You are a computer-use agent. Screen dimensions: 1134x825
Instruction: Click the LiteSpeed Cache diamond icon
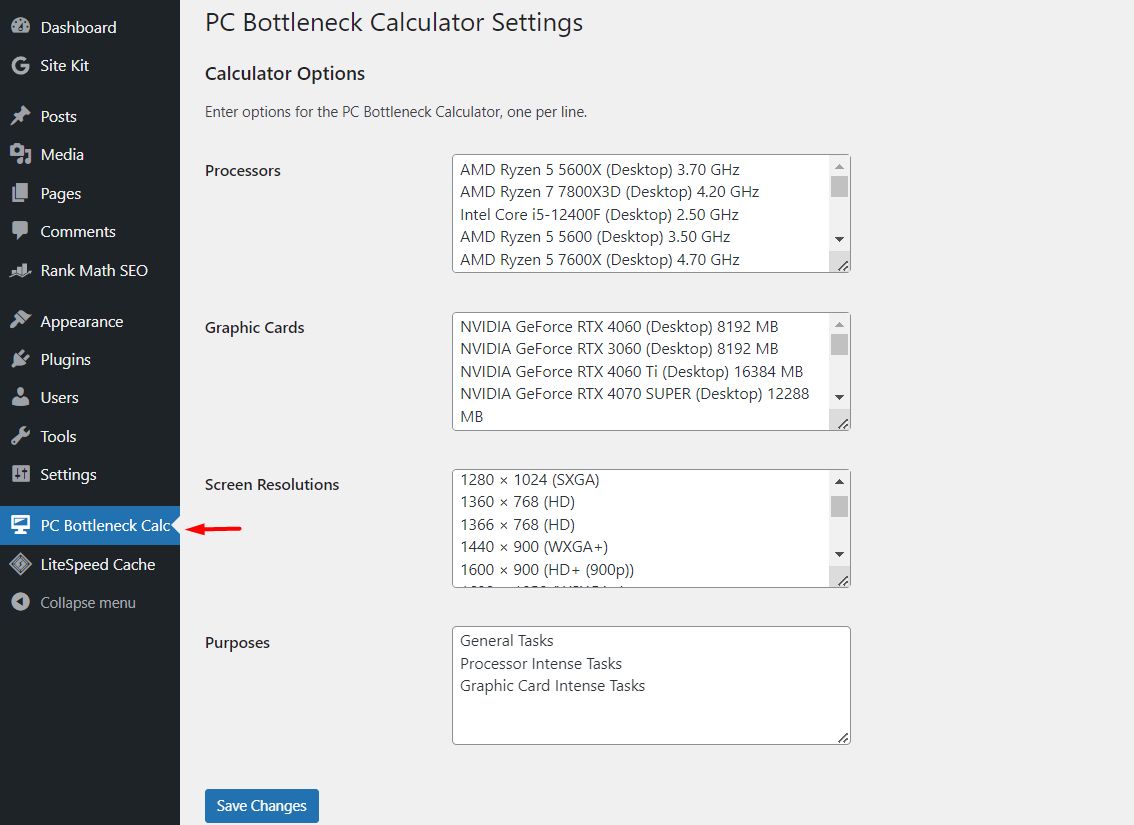pos(20,564)
